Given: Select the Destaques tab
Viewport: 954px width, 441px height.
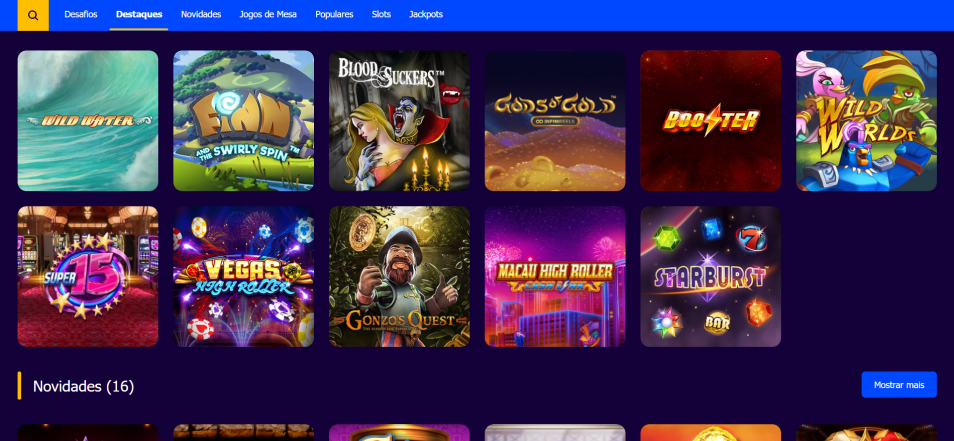Looking at the screenshot, I should 139,15.
